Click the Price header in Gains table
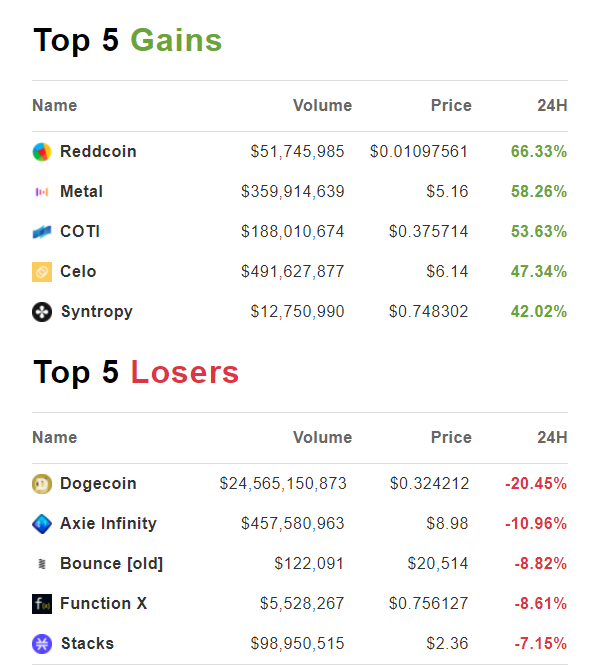This screenshot has width=600, height=665. click(x=451, y=106)
